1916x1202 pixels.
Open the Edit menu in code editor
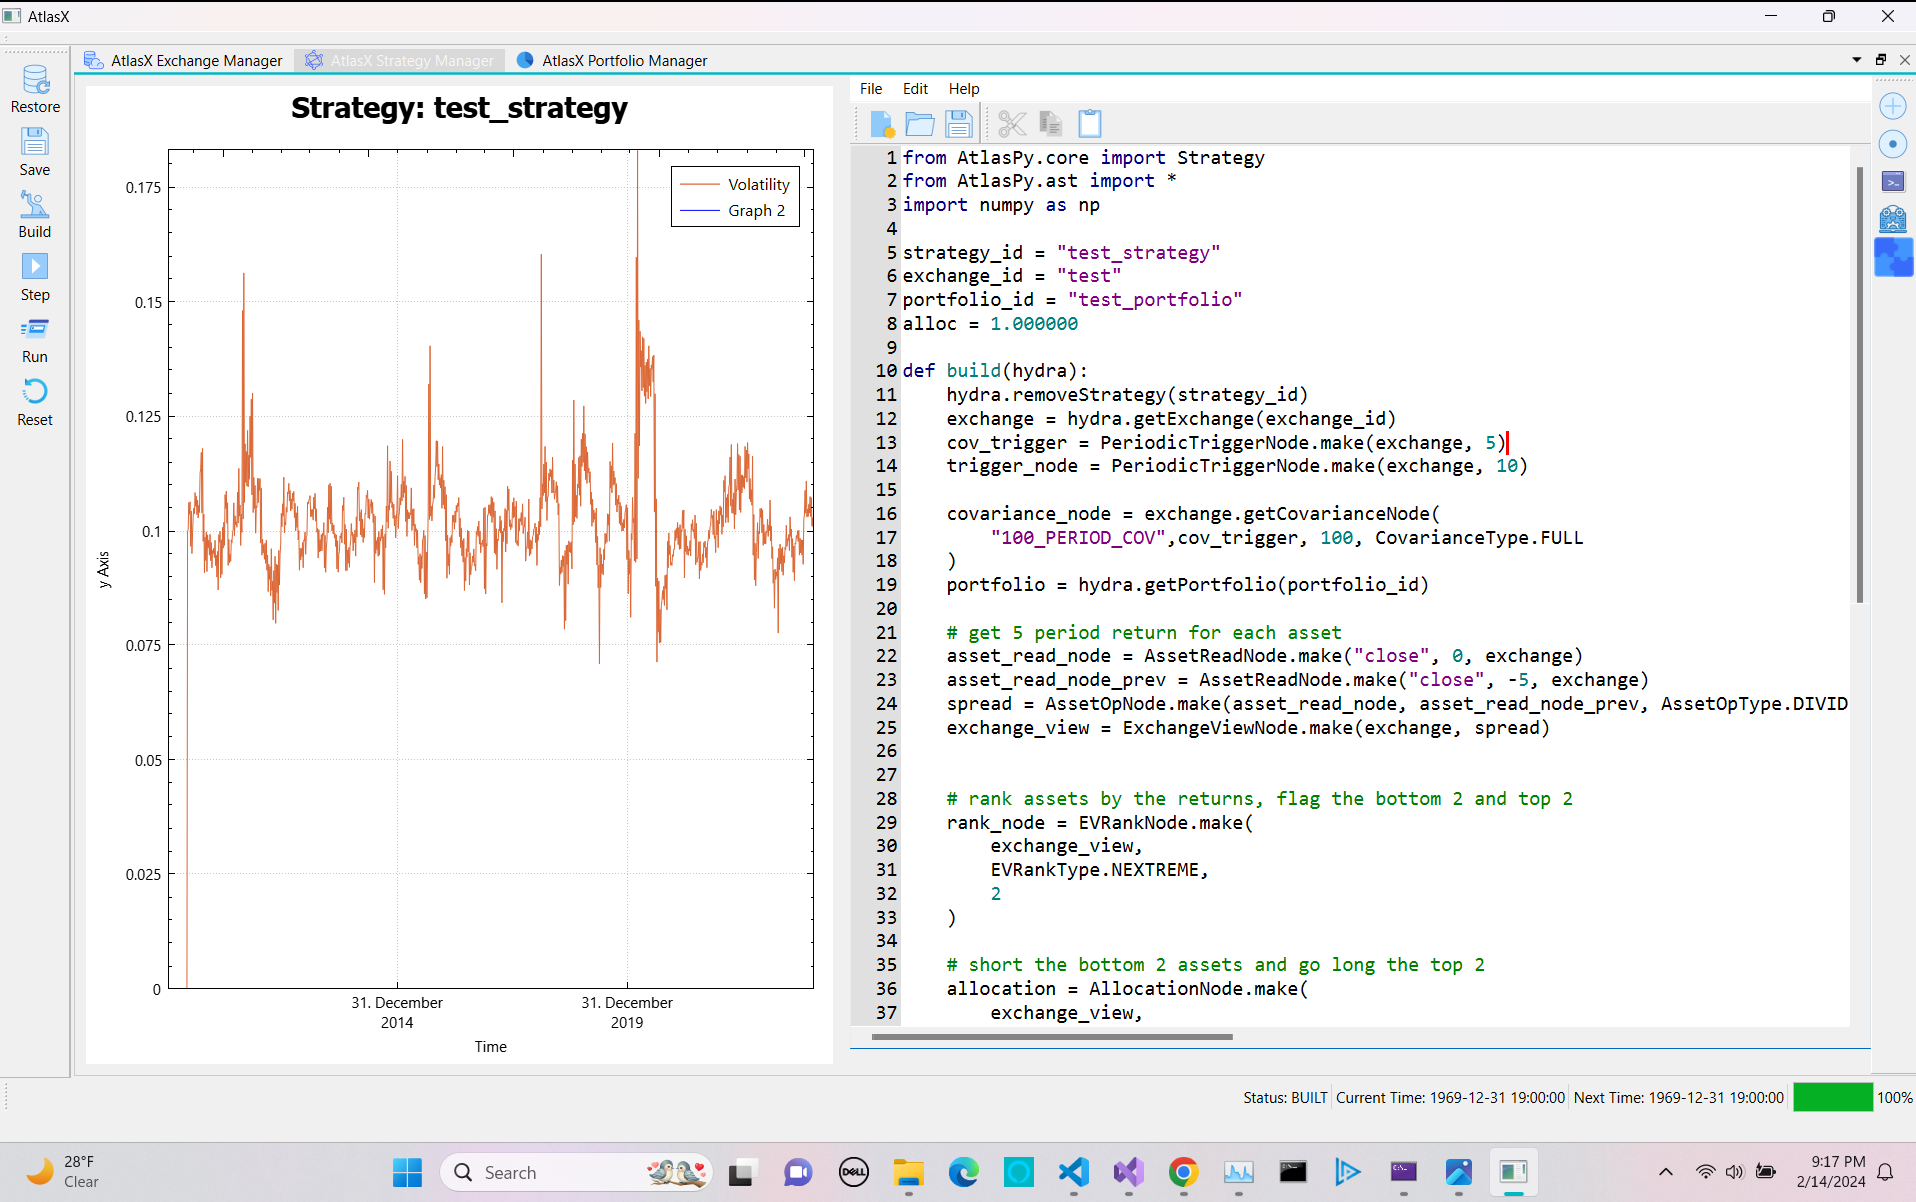click(915, 89)
